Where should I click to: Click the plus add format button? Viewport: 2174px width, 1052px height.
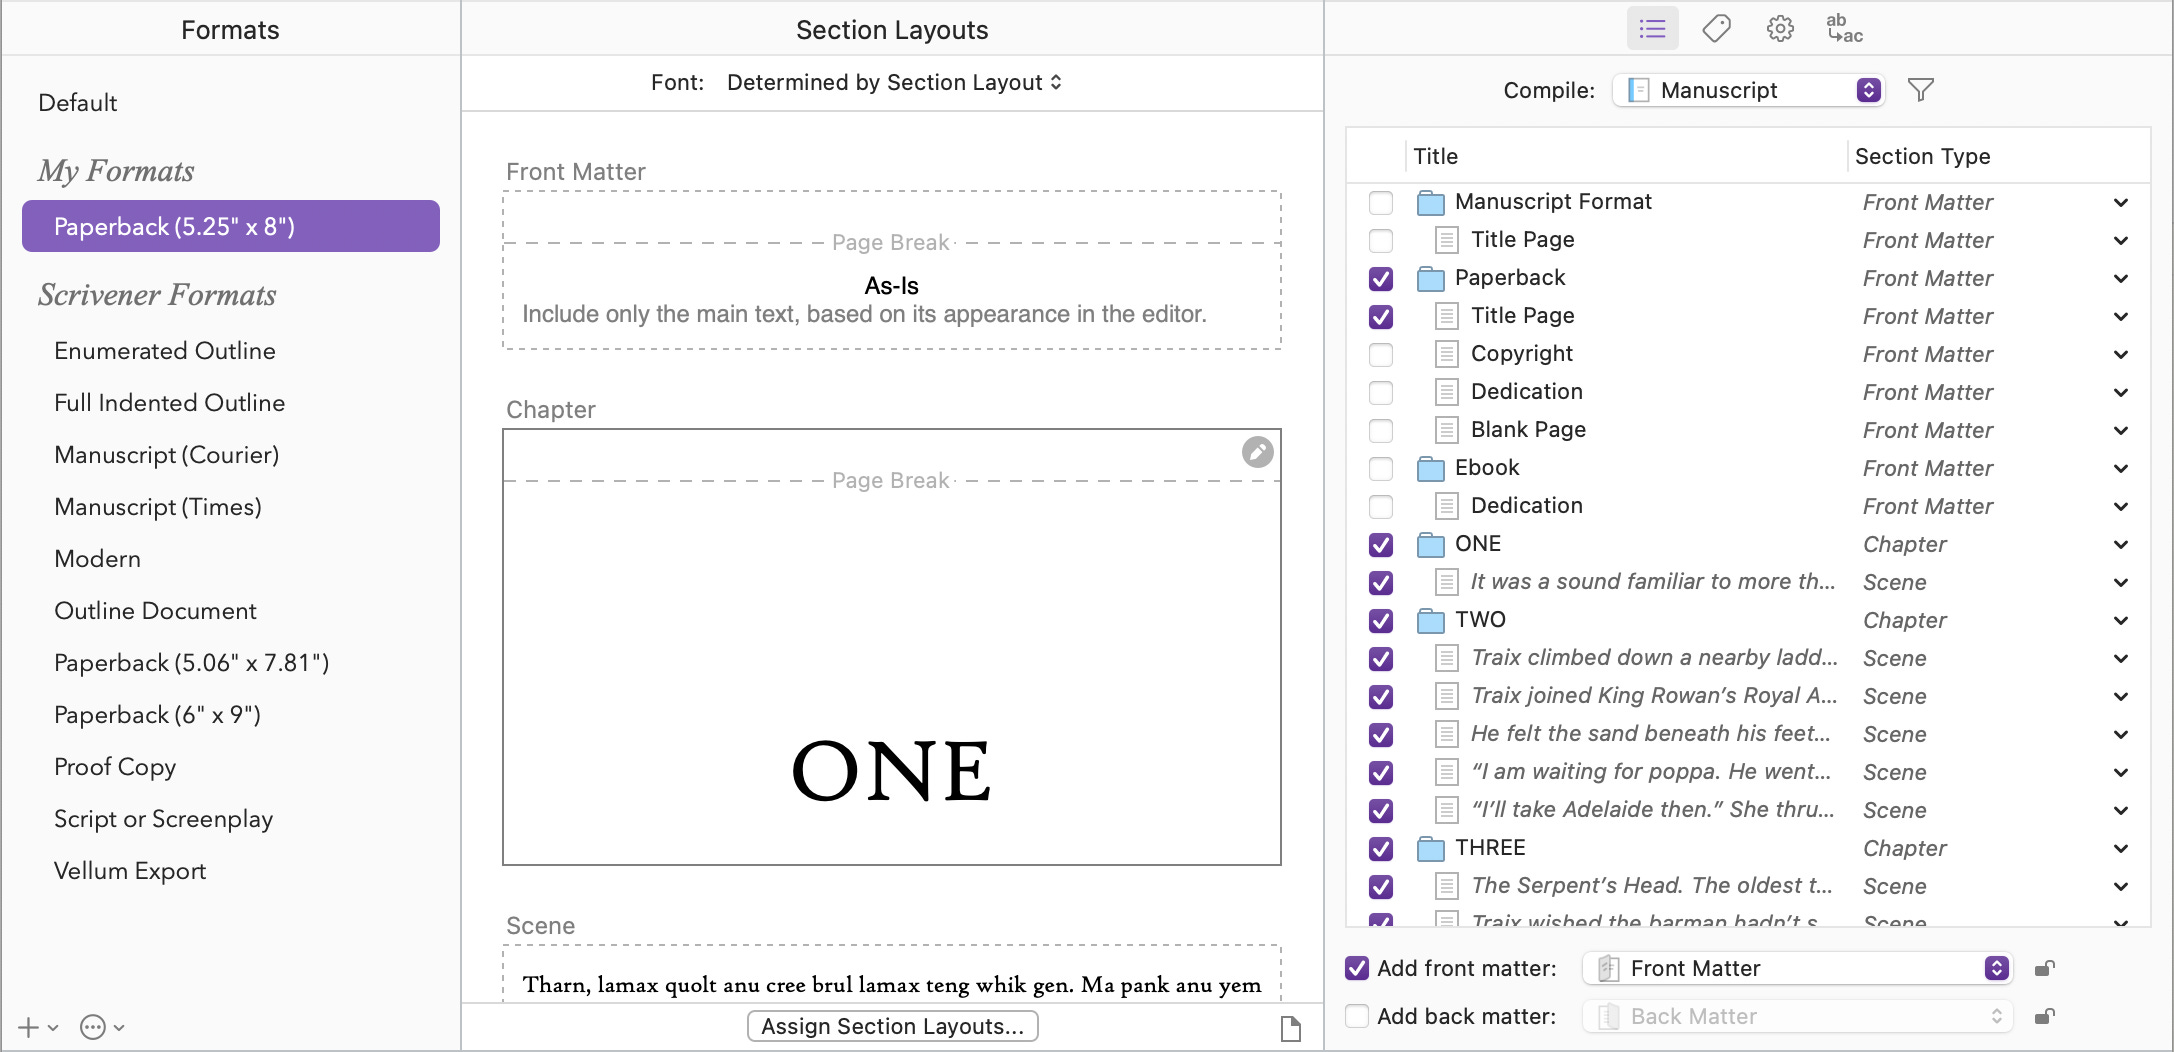click(x=28, y=1027)
